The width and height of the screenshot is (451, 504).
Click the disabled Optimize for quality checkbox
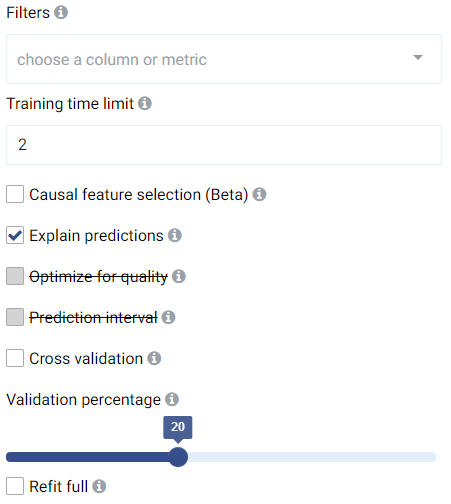click(15, 276)
